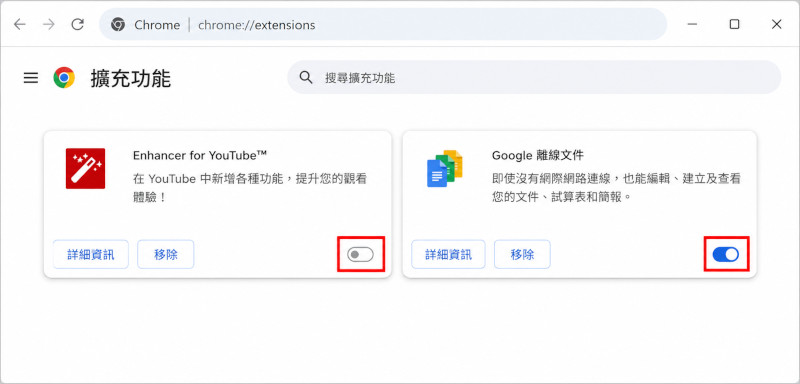This screenshot has height=384, width=800.
Task: Click the Google 離線文件 title
Action: click(x=538, y=155)
